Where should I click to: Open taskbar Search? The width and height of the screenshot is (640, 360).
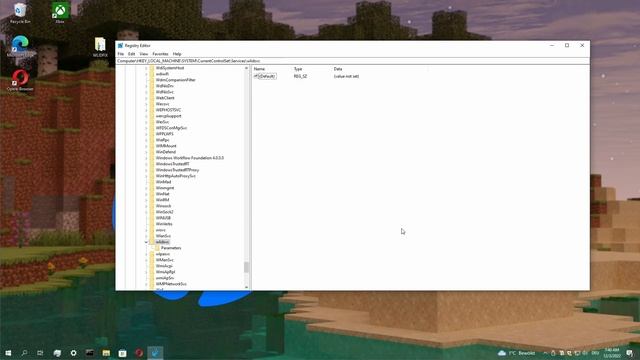(24, 353)
